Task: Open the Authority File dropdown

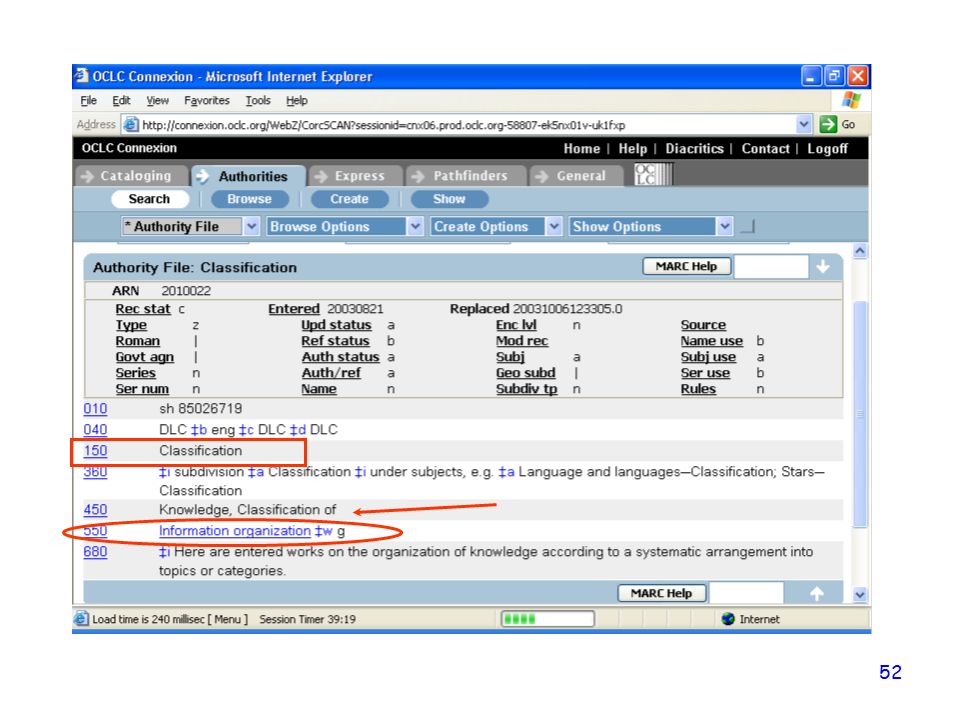Action: 251,227
